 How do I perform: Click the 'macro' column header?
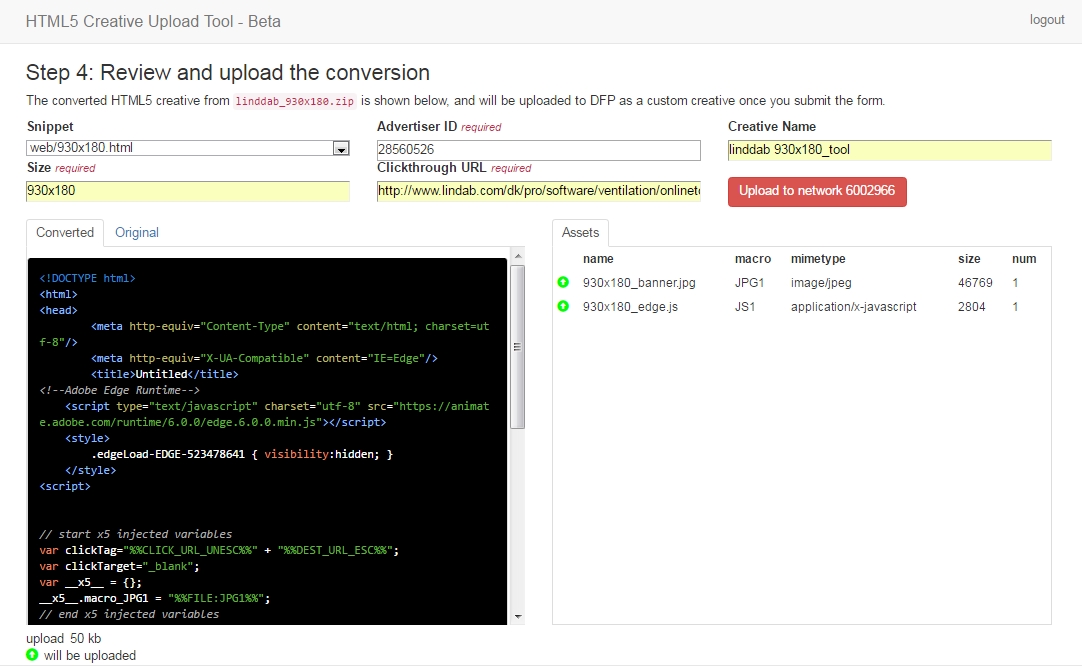pos(753,259)
